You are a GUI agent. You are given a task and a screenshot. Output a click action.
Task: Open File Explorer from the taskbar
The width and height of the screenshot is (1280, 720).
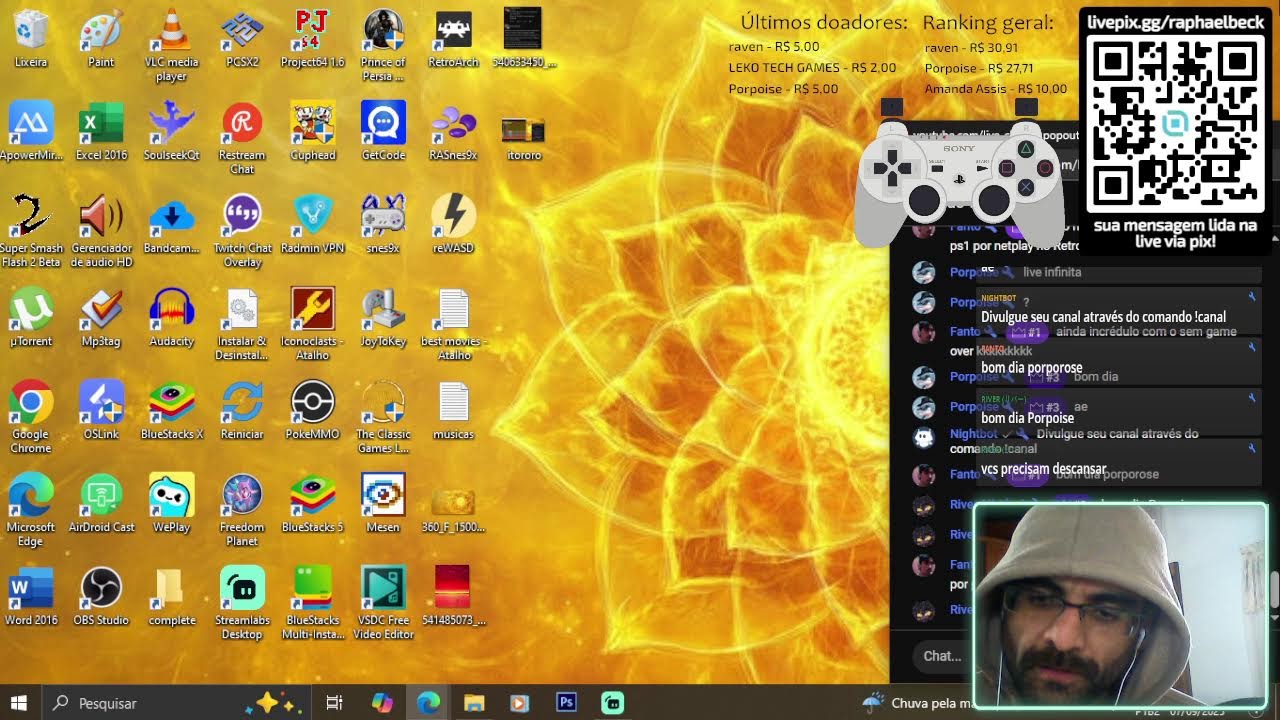[x=474, y=703]
